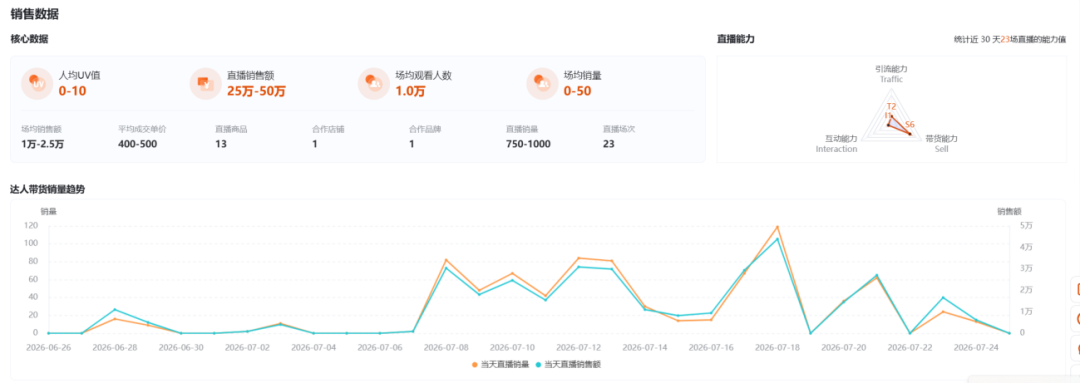Click the 120 tick on 销量 axis
This screenshot has width=1080, height=383.
pyautogui.click(x=30, y=225)
